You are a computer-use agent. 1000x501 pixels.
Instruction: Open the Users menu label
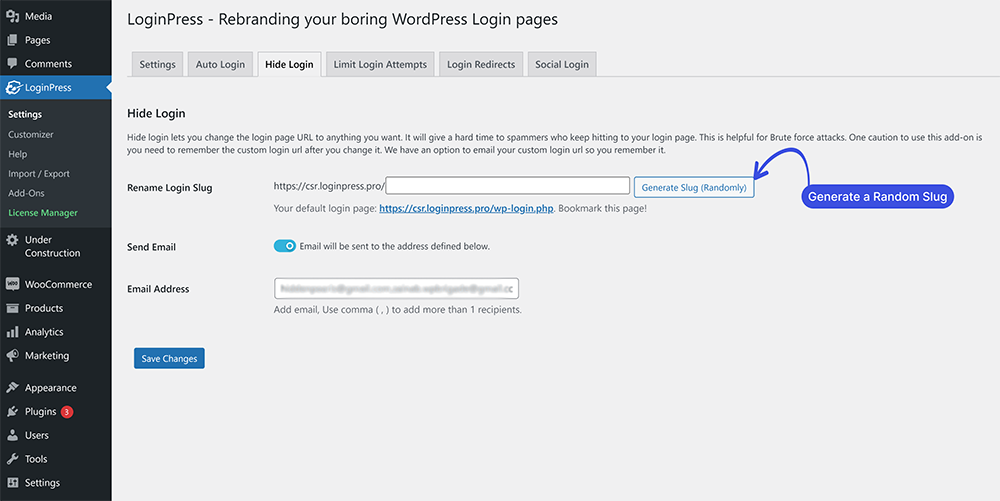pyautogui.click(x=37, y=435)
